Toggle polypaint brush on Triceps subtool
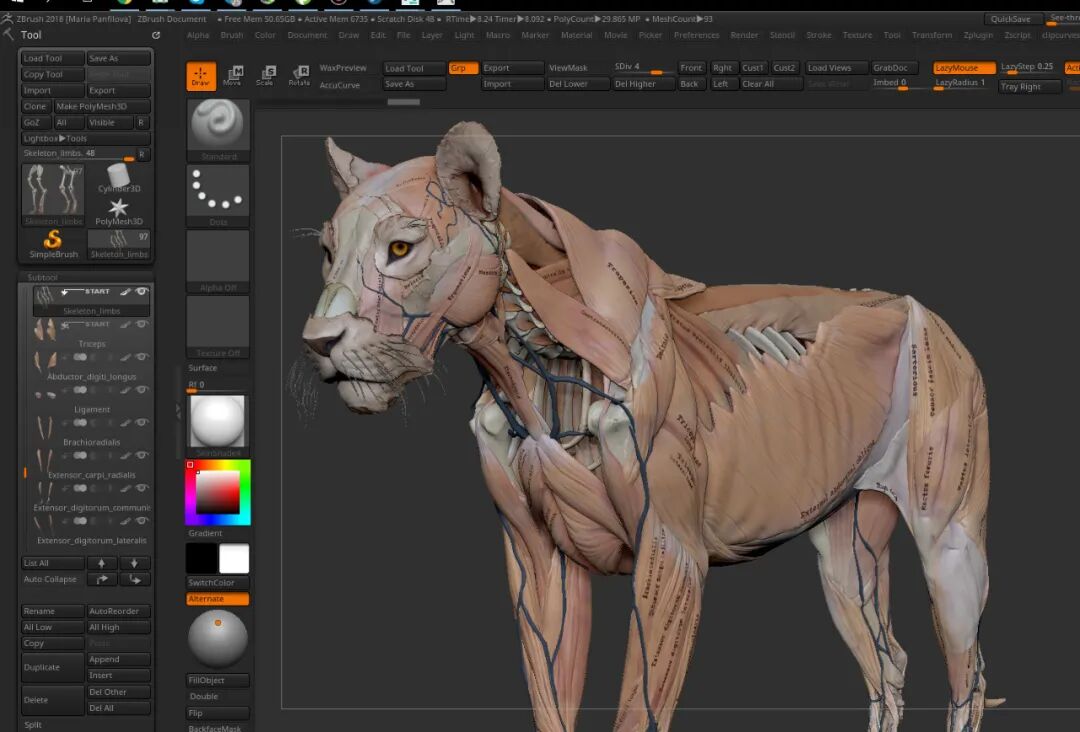The height and width of the screenshot is (732, 1080). [x=125, y=324]
